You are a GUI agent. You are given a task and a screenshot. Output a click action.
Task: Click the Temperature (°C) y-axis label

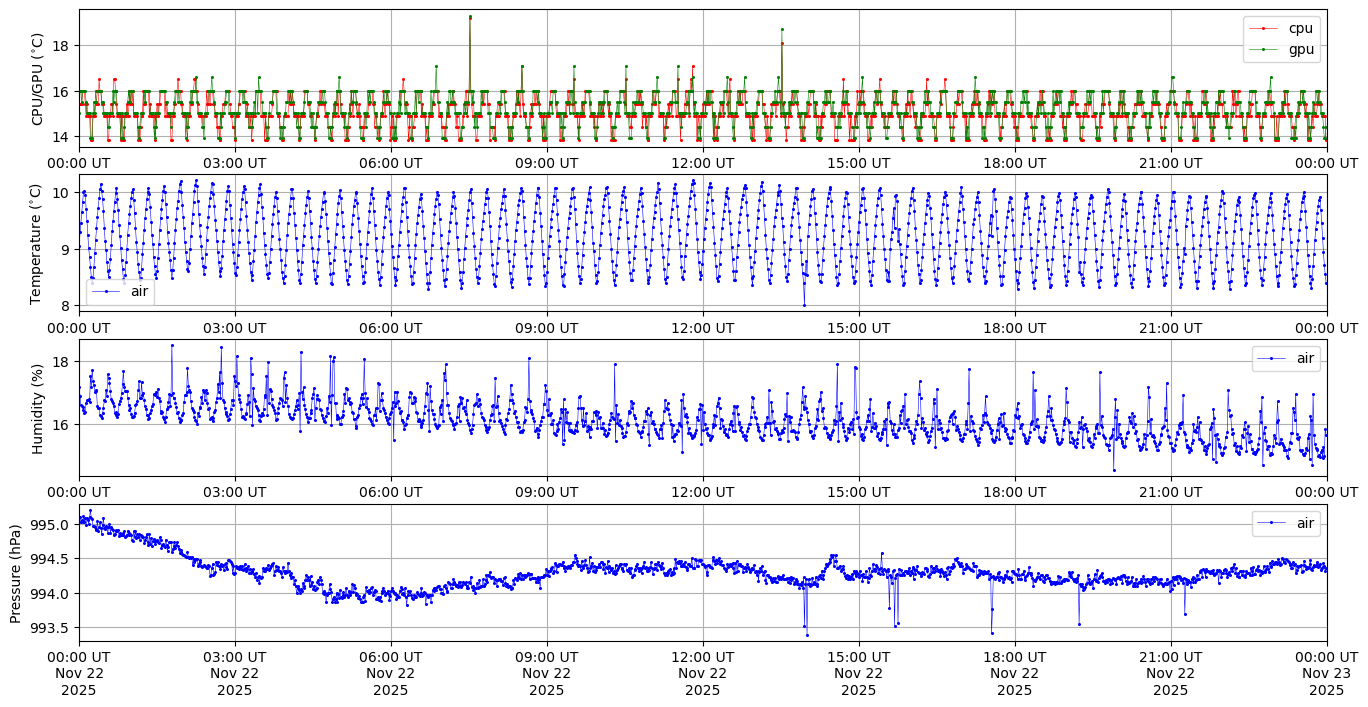37,243
